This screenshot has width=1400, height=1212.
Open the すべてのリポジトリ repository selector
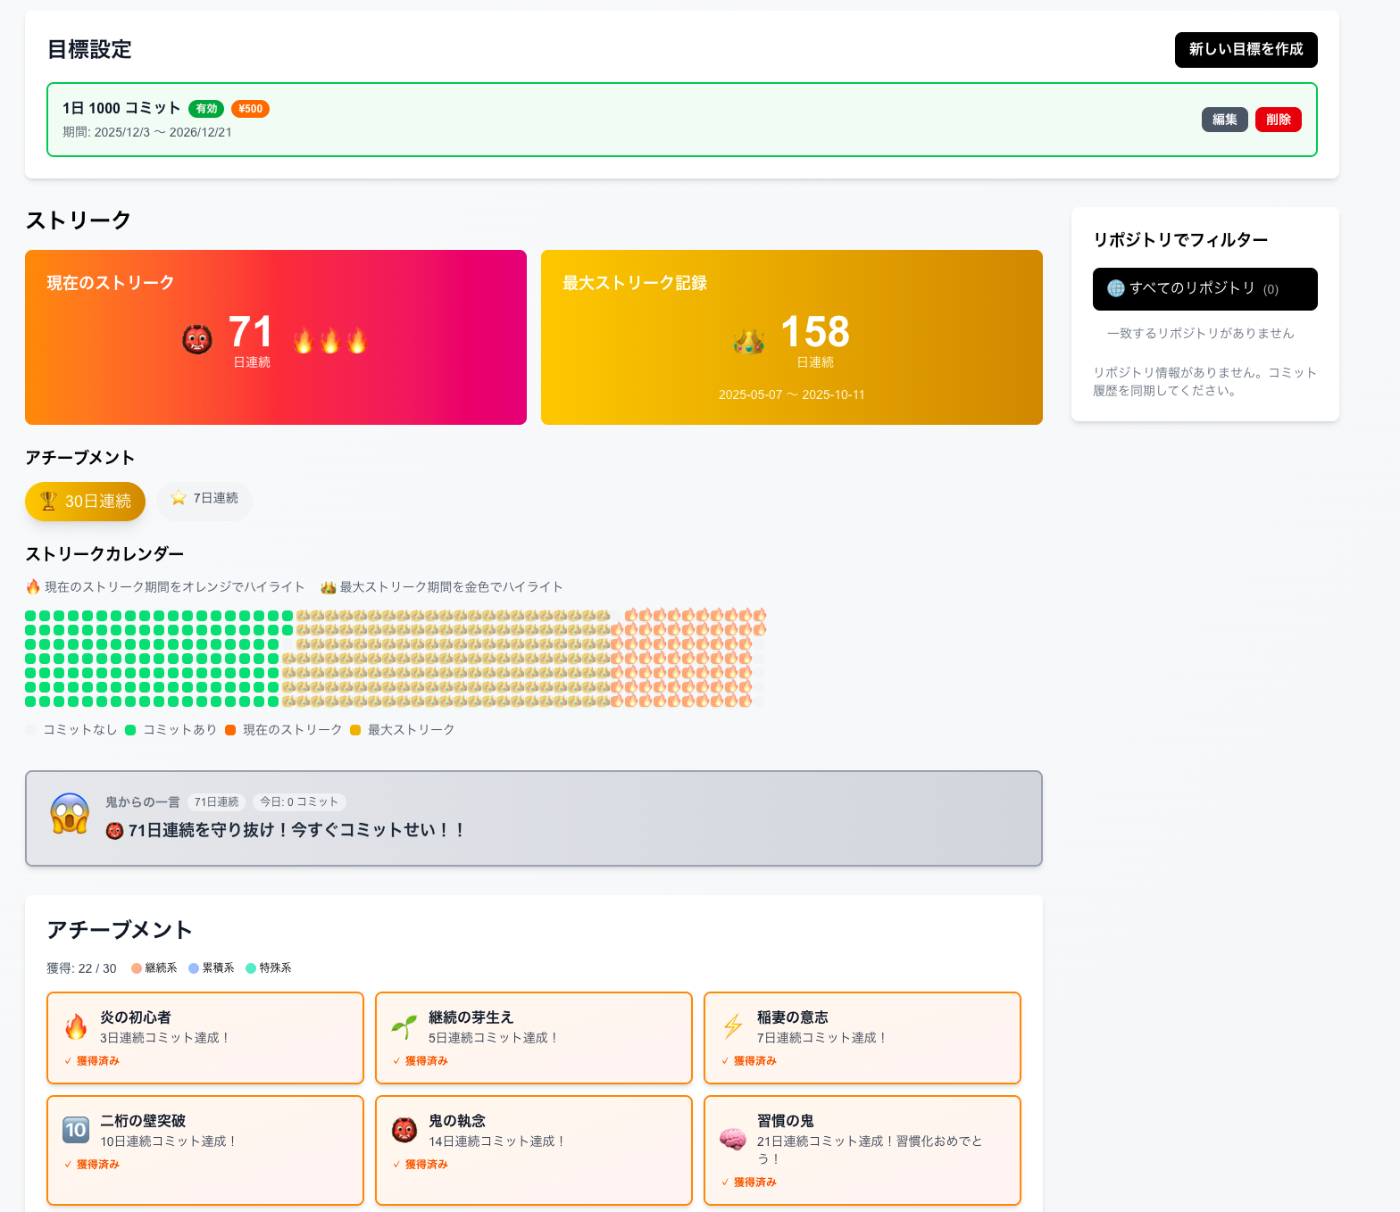pyautogui.click(x=1204, y=289)
